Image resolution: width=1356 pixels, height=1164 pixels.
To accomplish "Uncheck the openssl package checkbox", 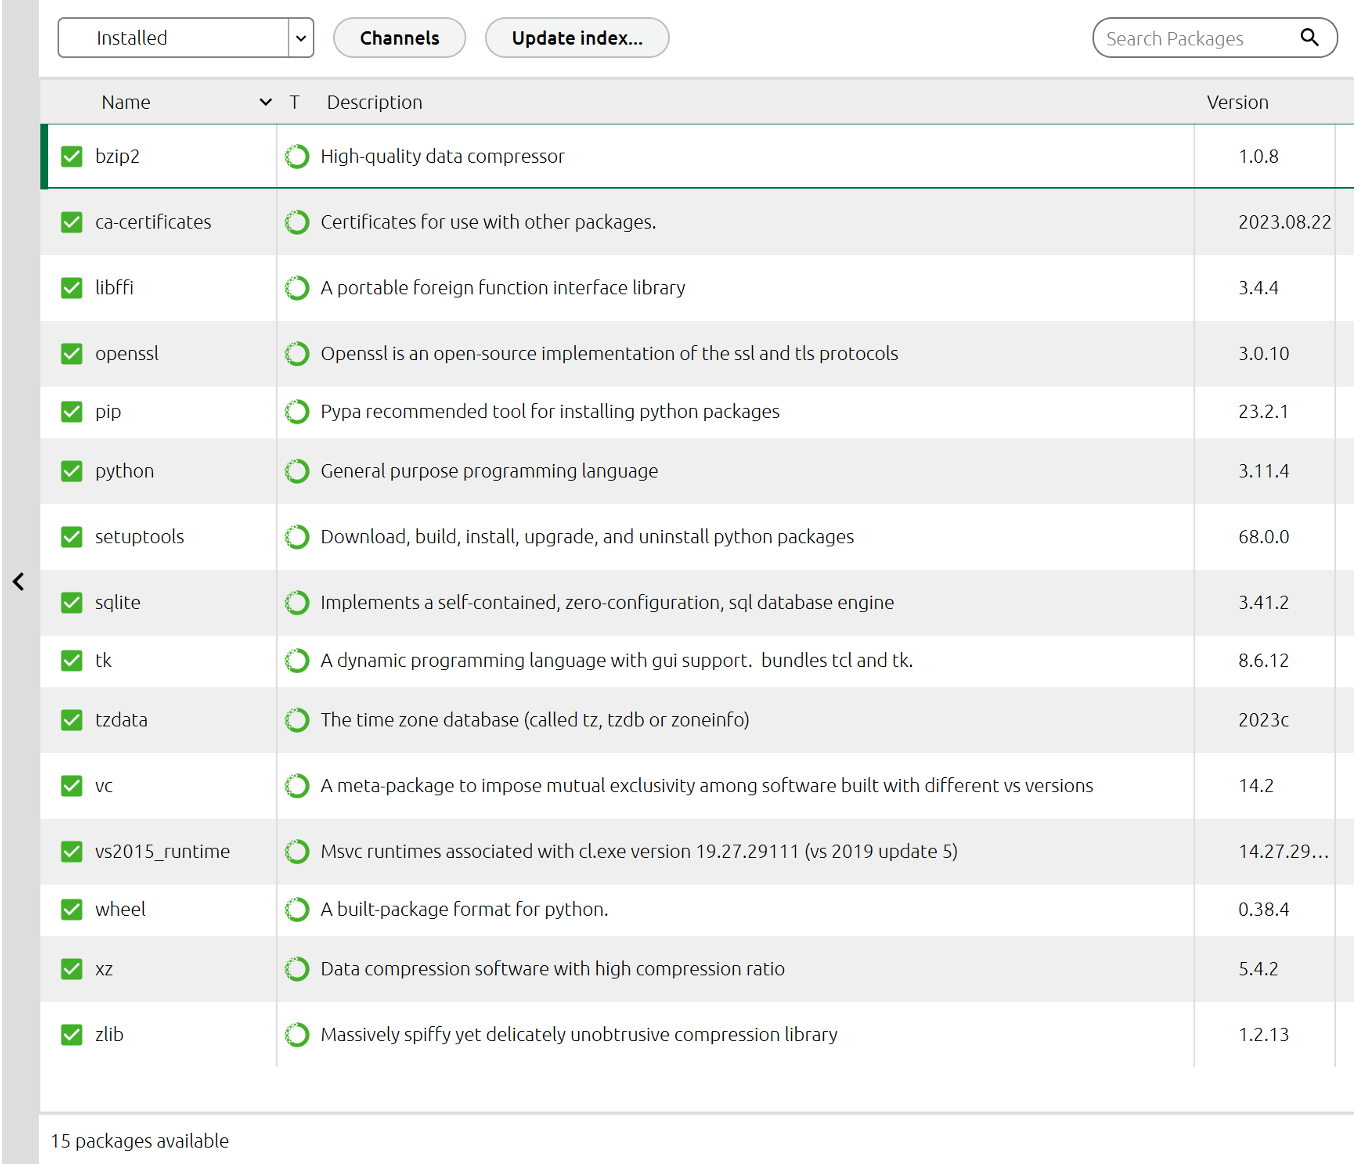I will (72, 354).
